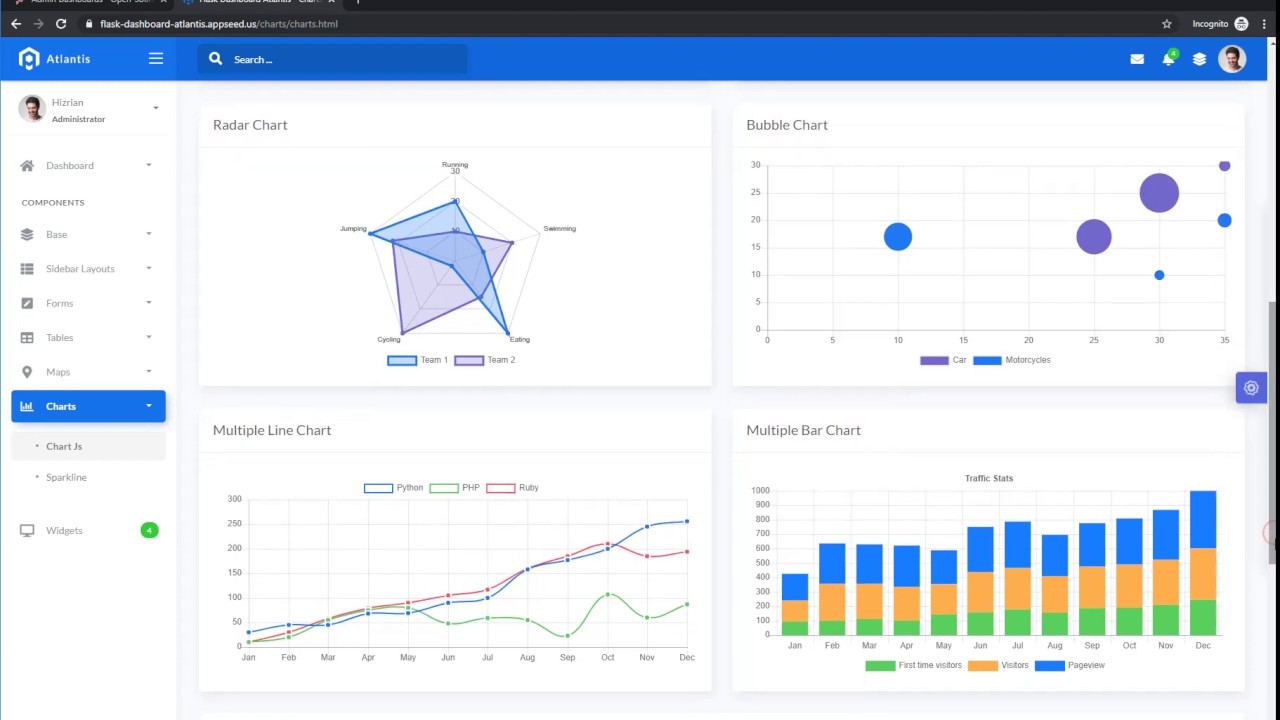Screen dimensions: 1280x720
Task: Open the quick actions layers icon
Action: pos(1199,59)
